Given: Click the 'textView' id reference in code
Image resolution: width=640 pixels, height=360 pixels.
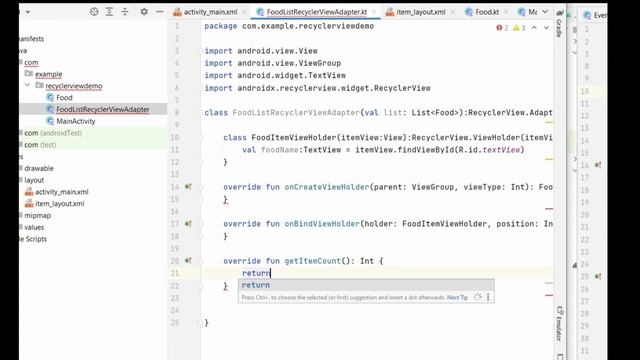Looking at the screenshot, I should 501,150.
